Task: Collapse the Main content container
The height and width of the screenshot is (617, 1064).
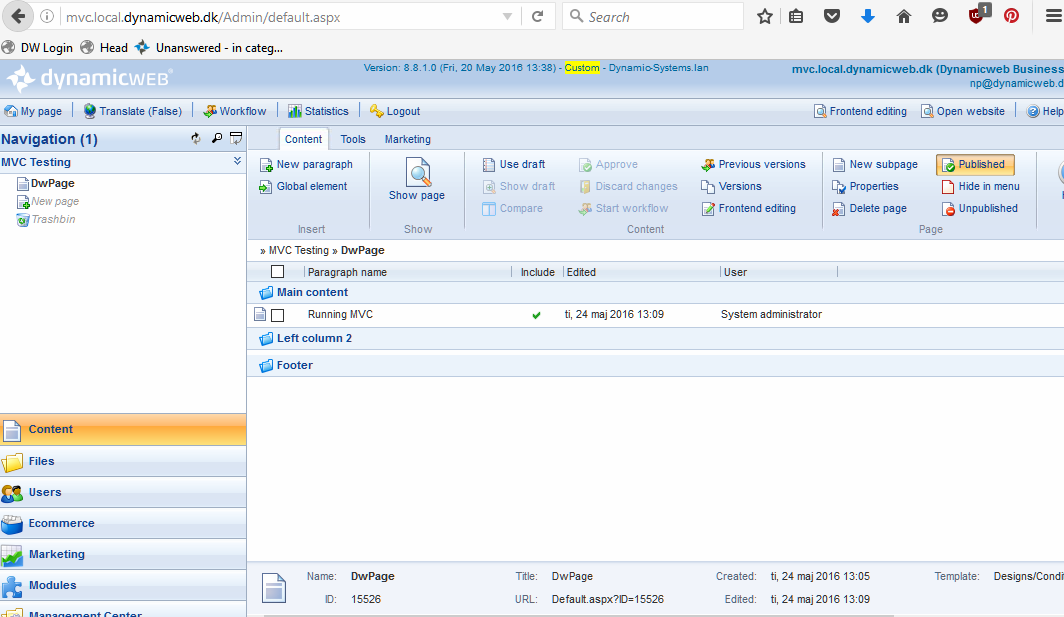Action: [266, 293]
